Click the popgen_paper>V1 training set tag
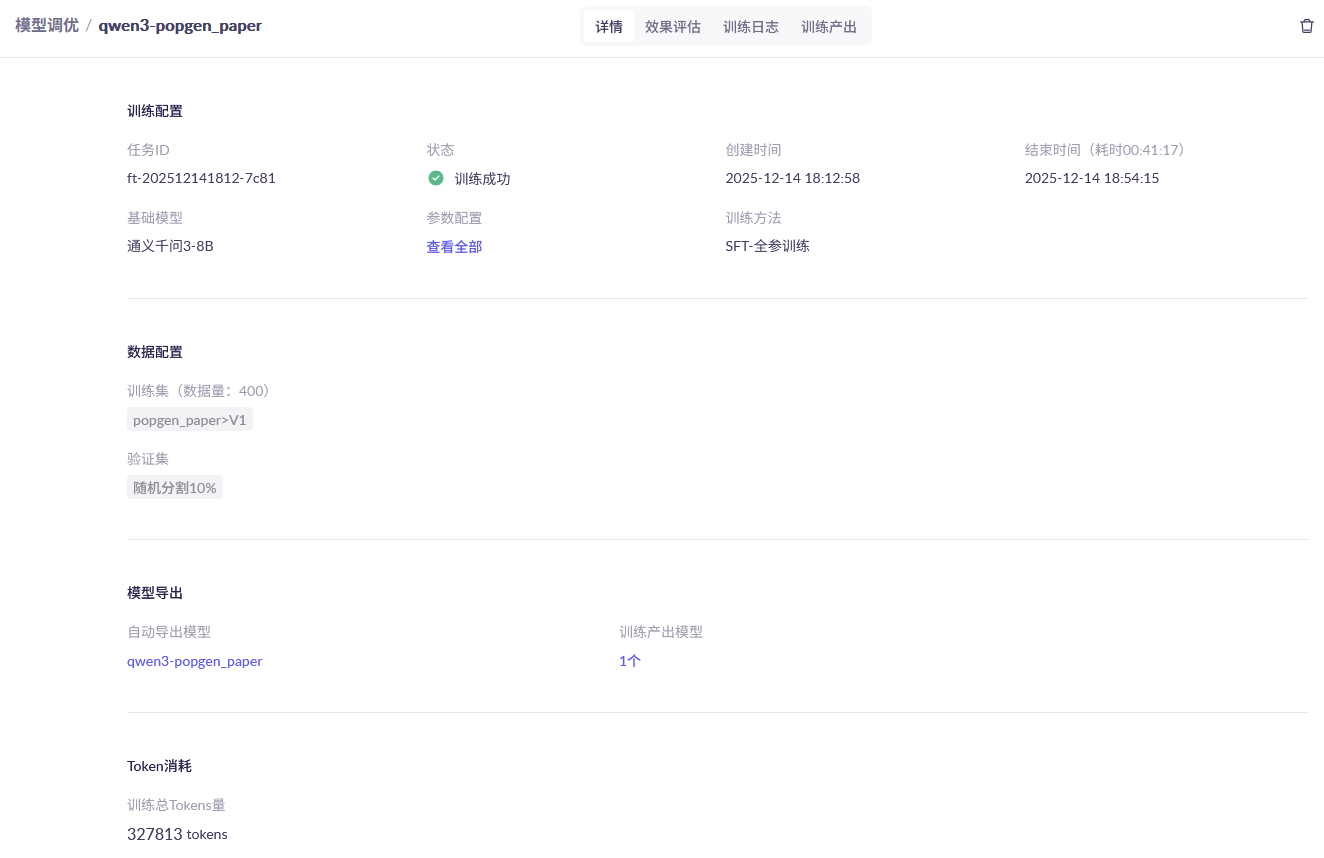The image size is (1324, 858). tap(189, 420)
